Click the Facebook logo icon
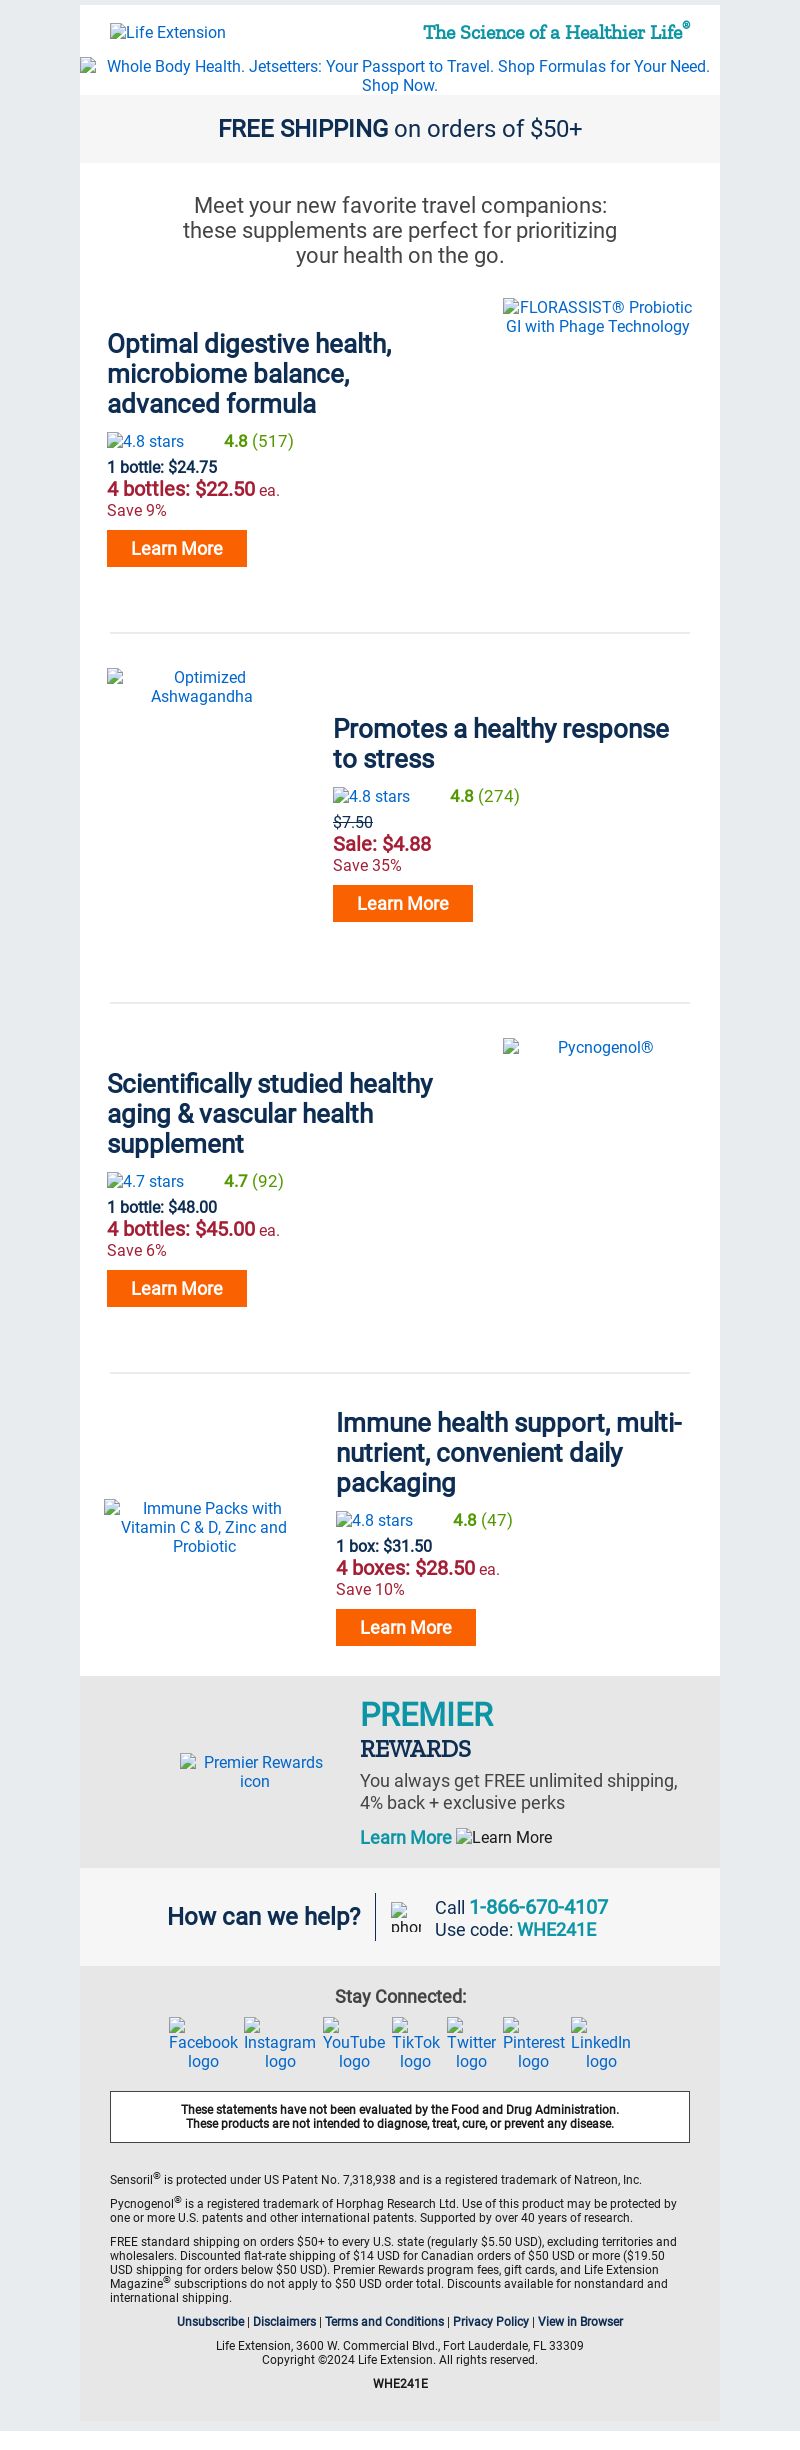 pos(203,2044)
